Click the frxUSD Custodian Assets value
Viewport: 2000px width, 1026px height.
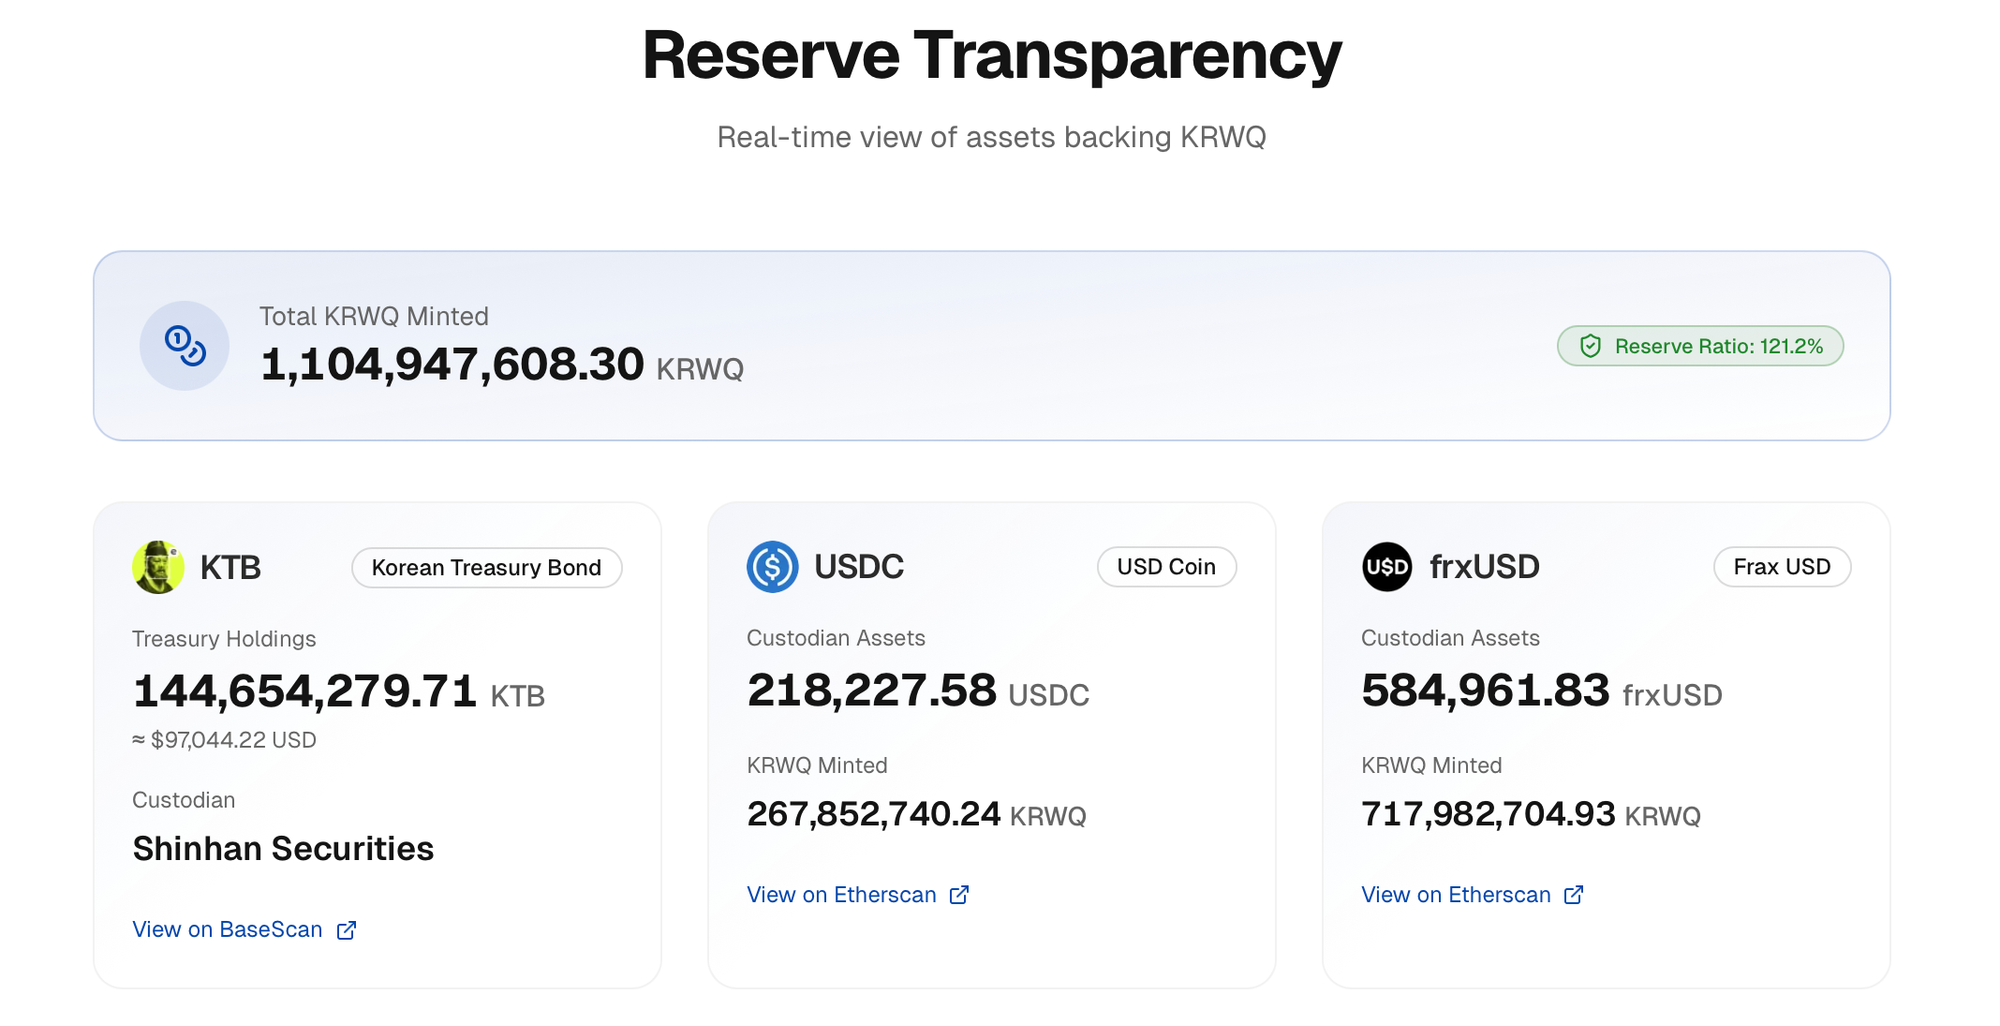click(1485, 691)
